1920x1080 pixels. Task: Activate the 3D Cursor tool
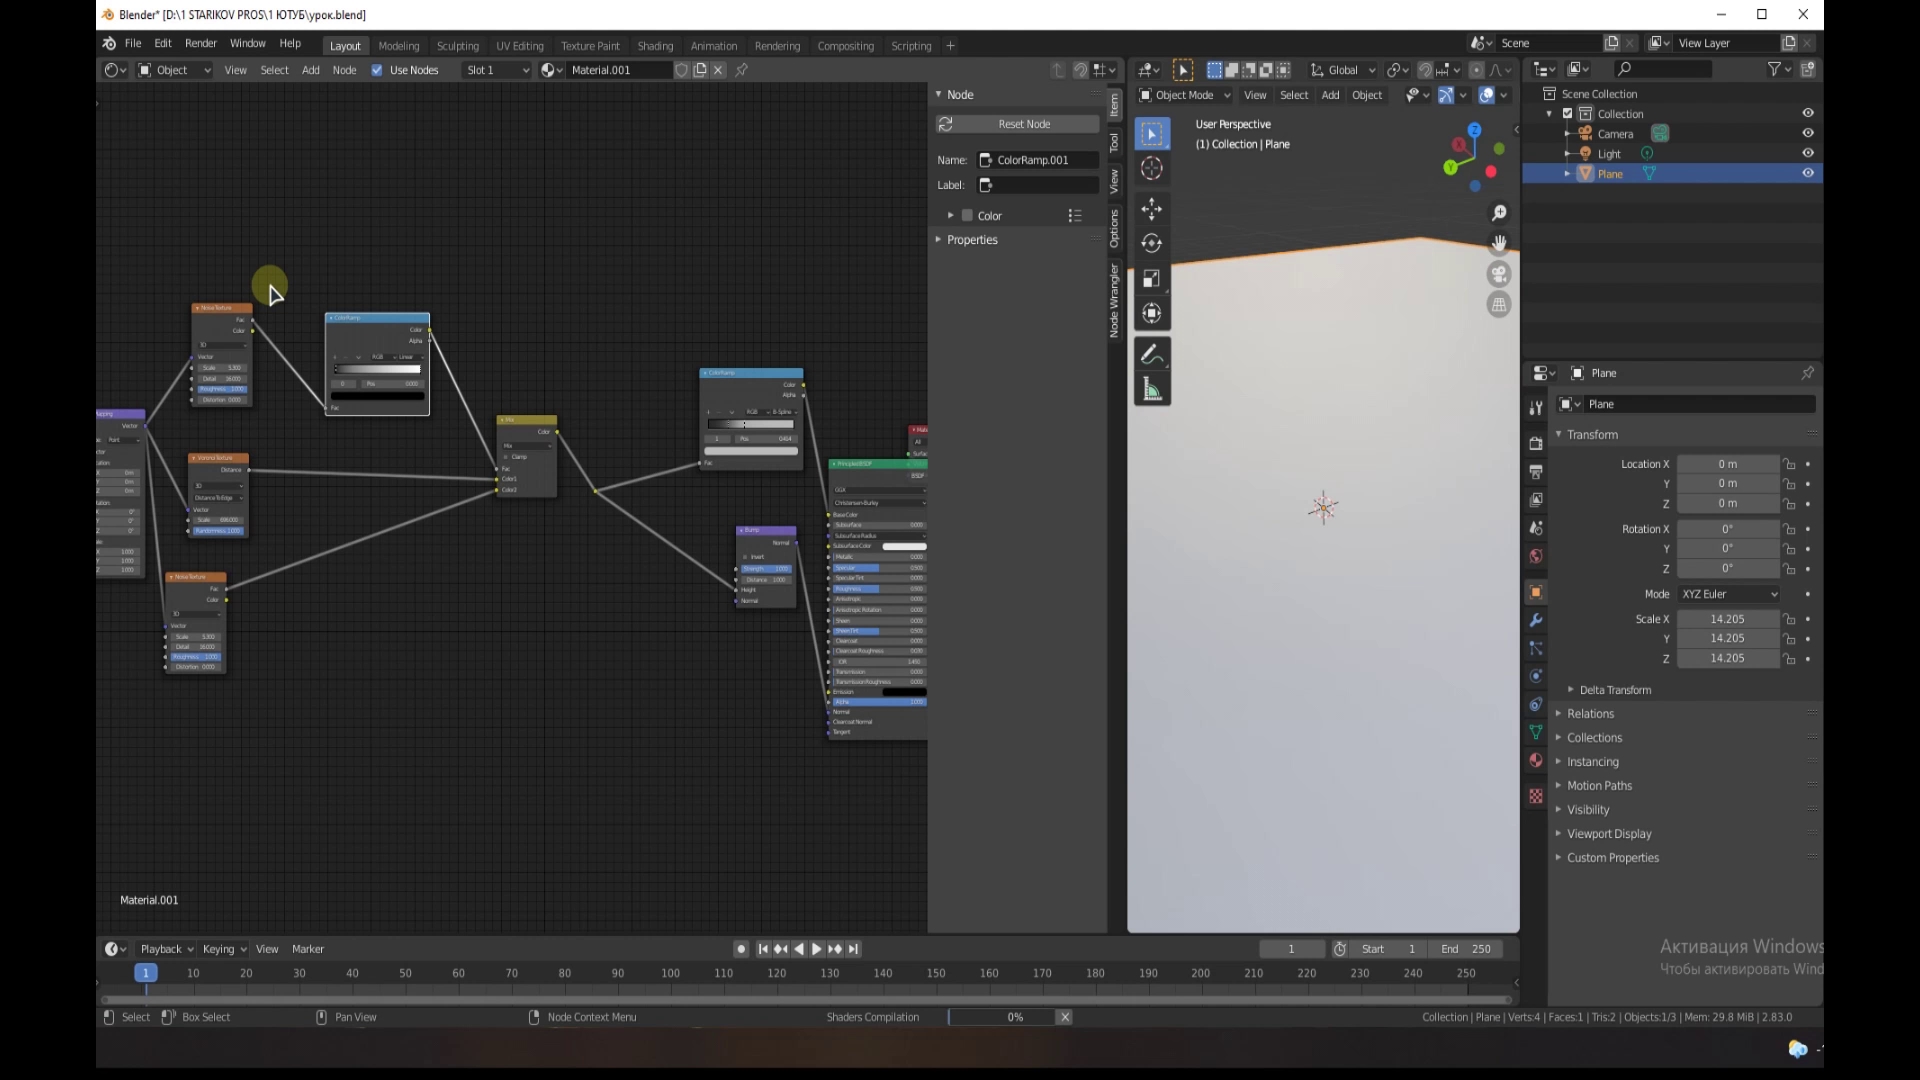pos(1152,169)
